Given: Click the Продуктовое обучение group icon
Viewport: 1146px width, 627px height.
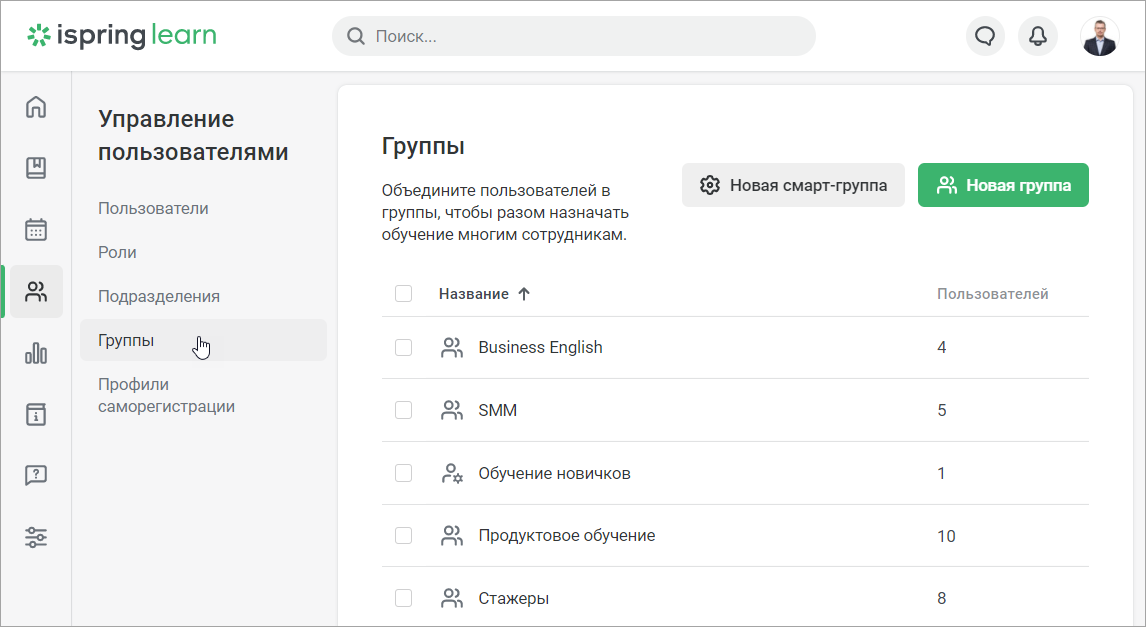Looking at the screenshot, I should [x=452, y=536].
